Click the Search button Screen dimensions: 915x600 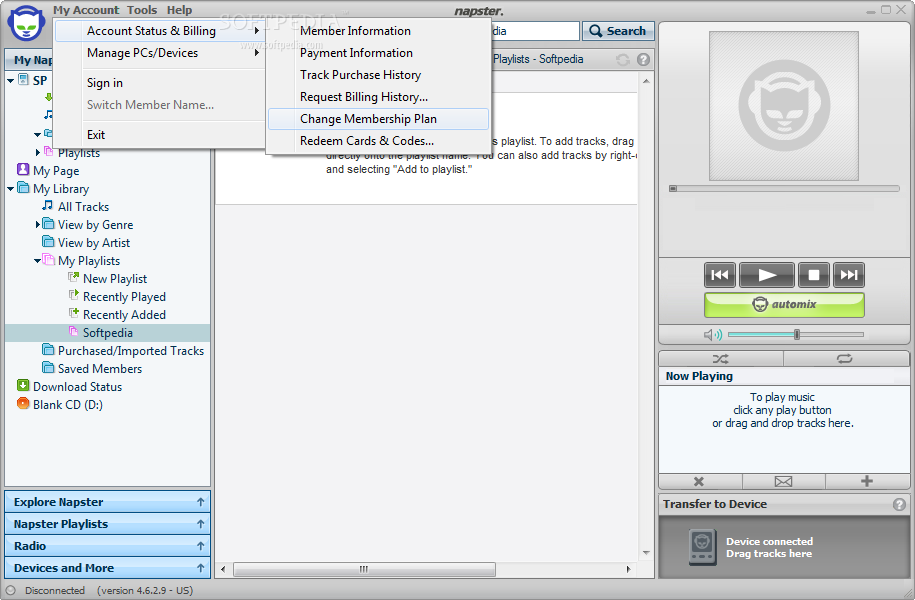(x=618, y=31)
